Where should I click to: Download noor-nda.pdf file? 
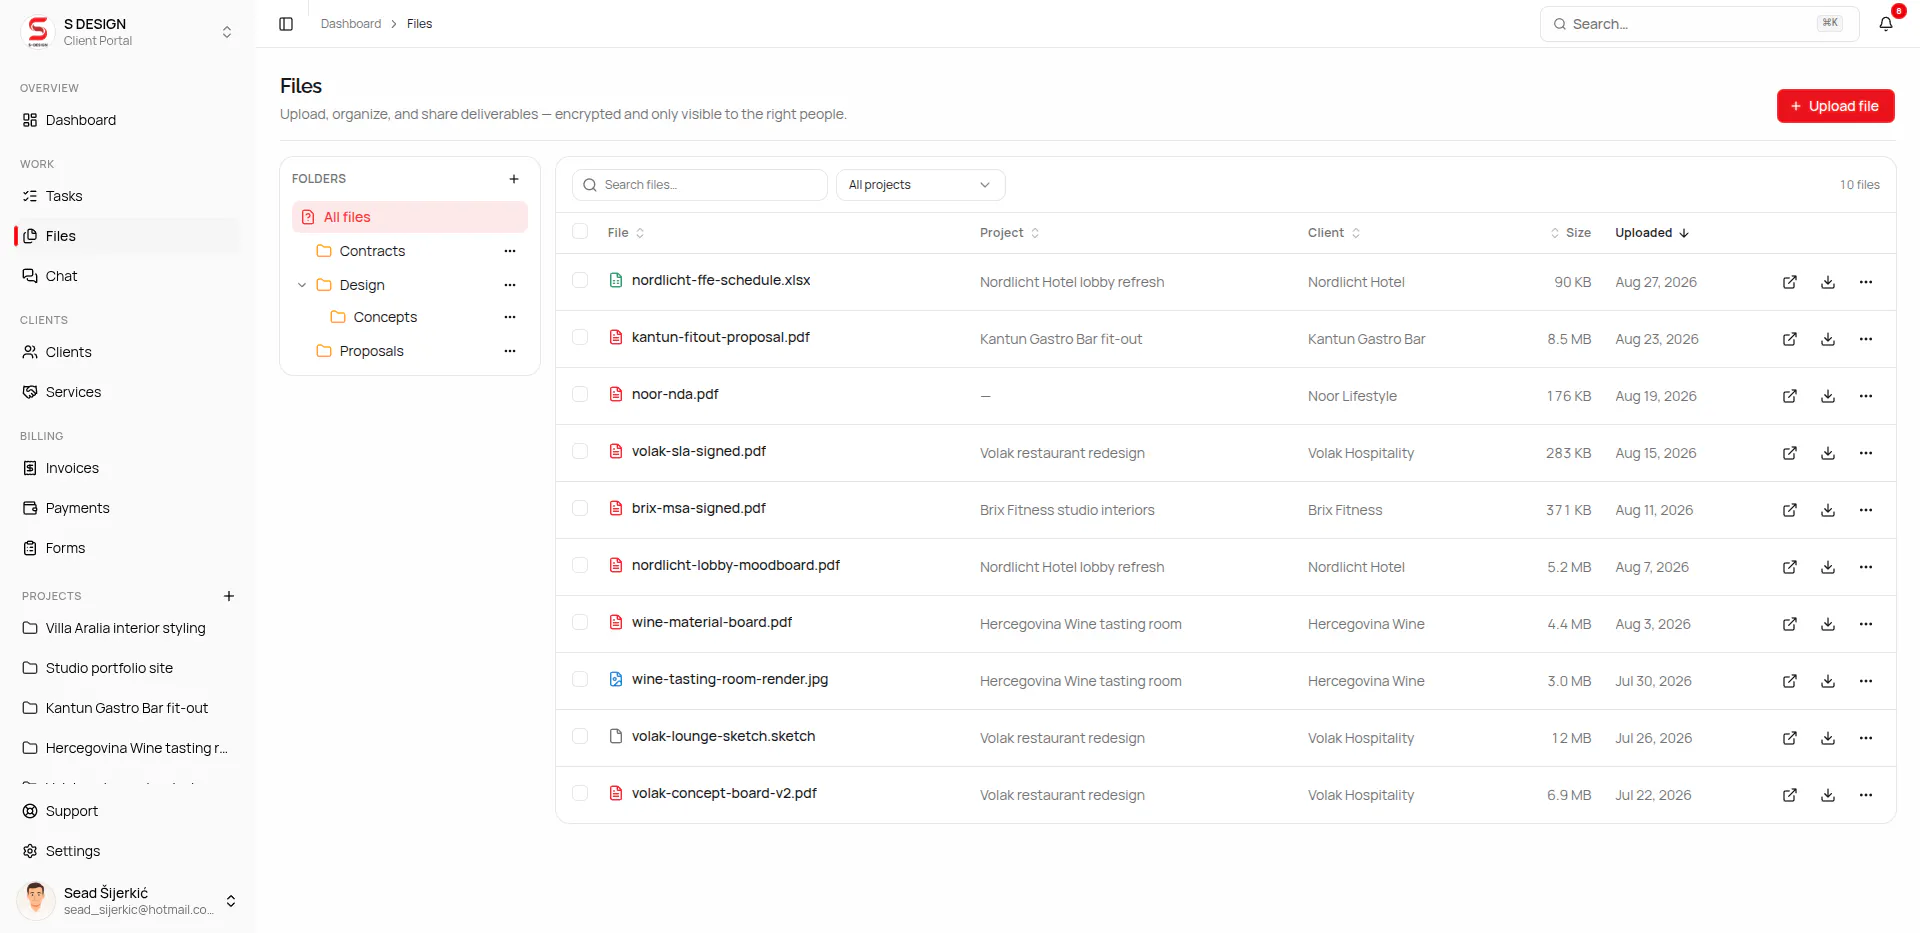(1828, 396)
